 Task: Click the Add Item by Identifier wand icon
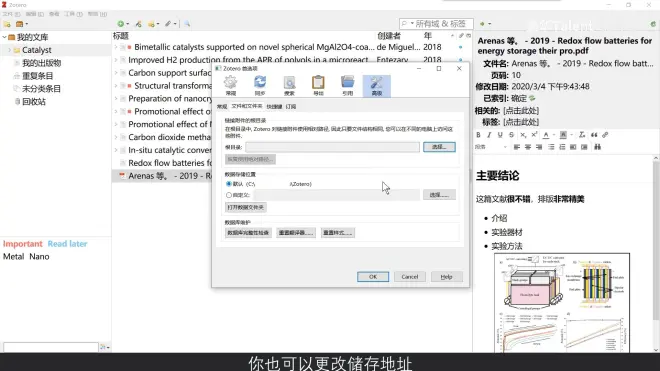[x=138, y=24]
